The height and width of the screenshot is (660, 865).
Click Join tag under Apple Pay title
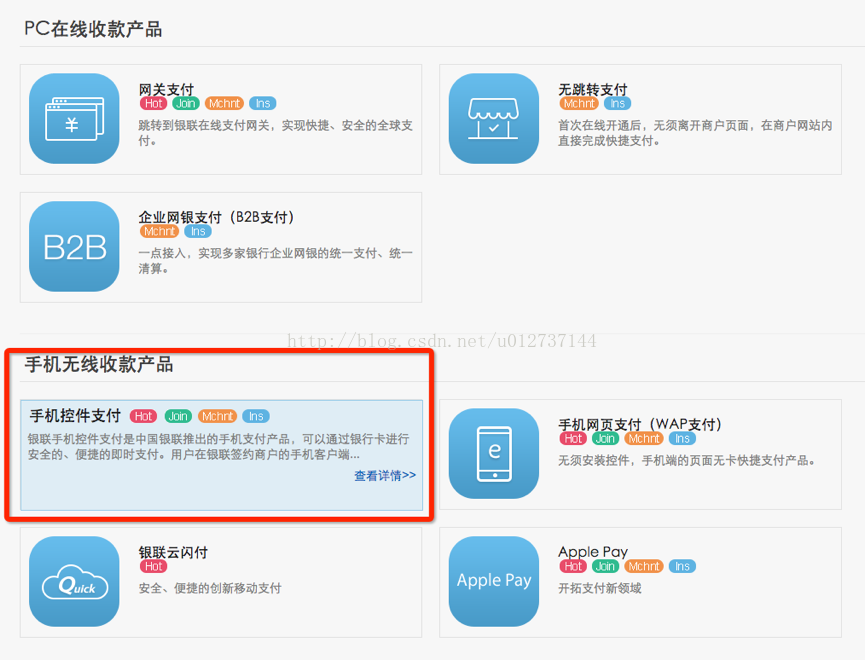pos(606,566)
